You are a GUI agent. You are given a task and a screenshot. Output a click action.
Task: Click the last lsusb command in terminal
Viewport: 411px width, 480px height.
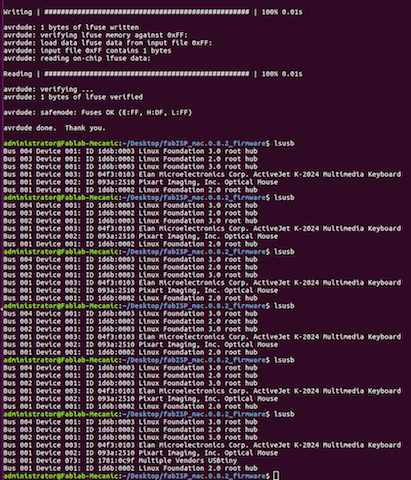click(284, 414)
